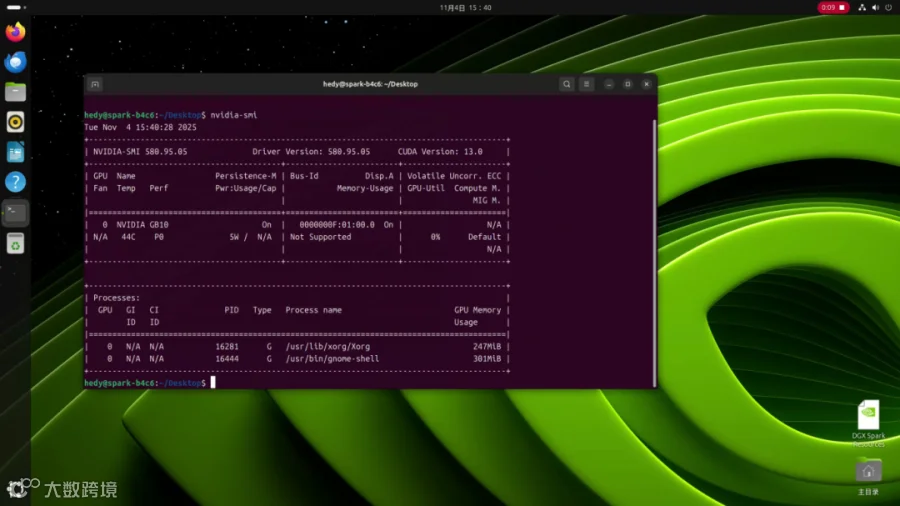Open the home folder desktop icon
900x506 pixels.
pos(868,477)
